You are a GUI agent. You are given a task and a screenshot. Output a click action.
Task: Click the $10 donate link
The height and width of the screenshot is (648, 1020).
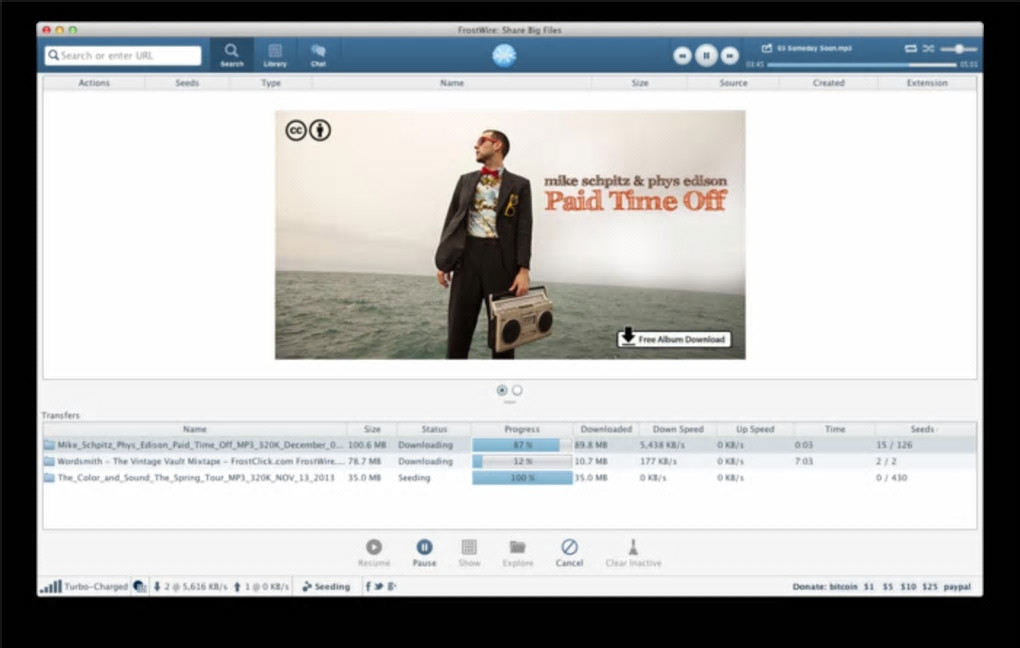tap(908, 586)
